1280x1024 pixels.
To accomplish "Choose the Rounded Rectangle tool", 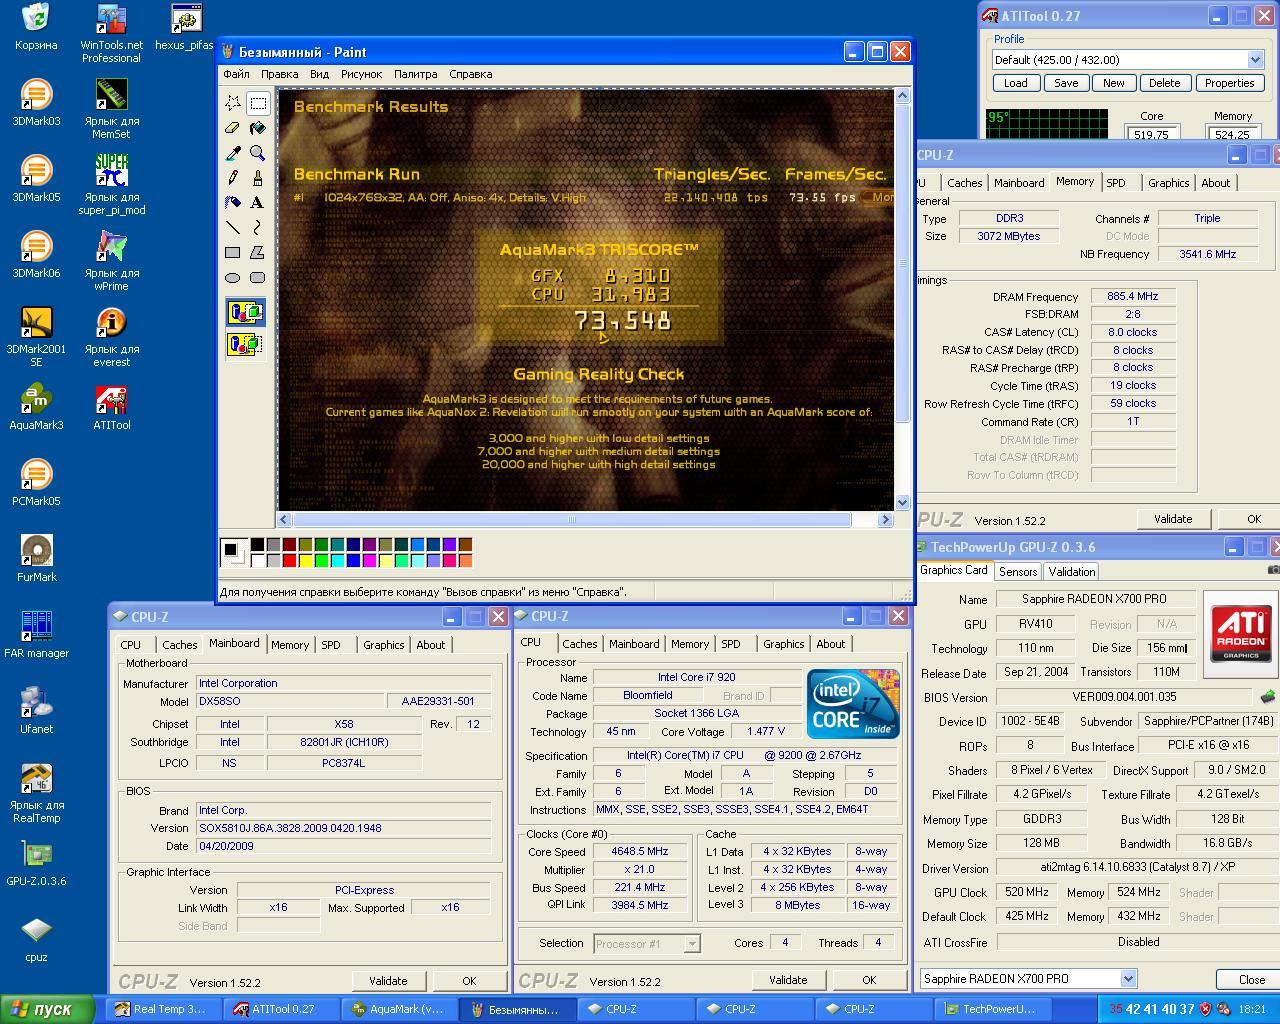I will pos(258,277).
